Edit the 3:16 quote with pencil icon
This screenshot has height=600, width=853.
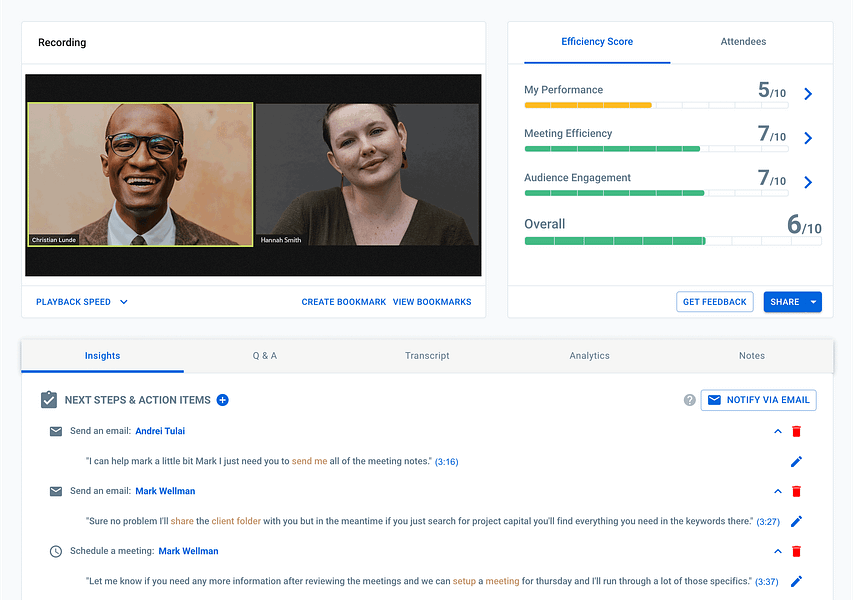click(796, 461)
